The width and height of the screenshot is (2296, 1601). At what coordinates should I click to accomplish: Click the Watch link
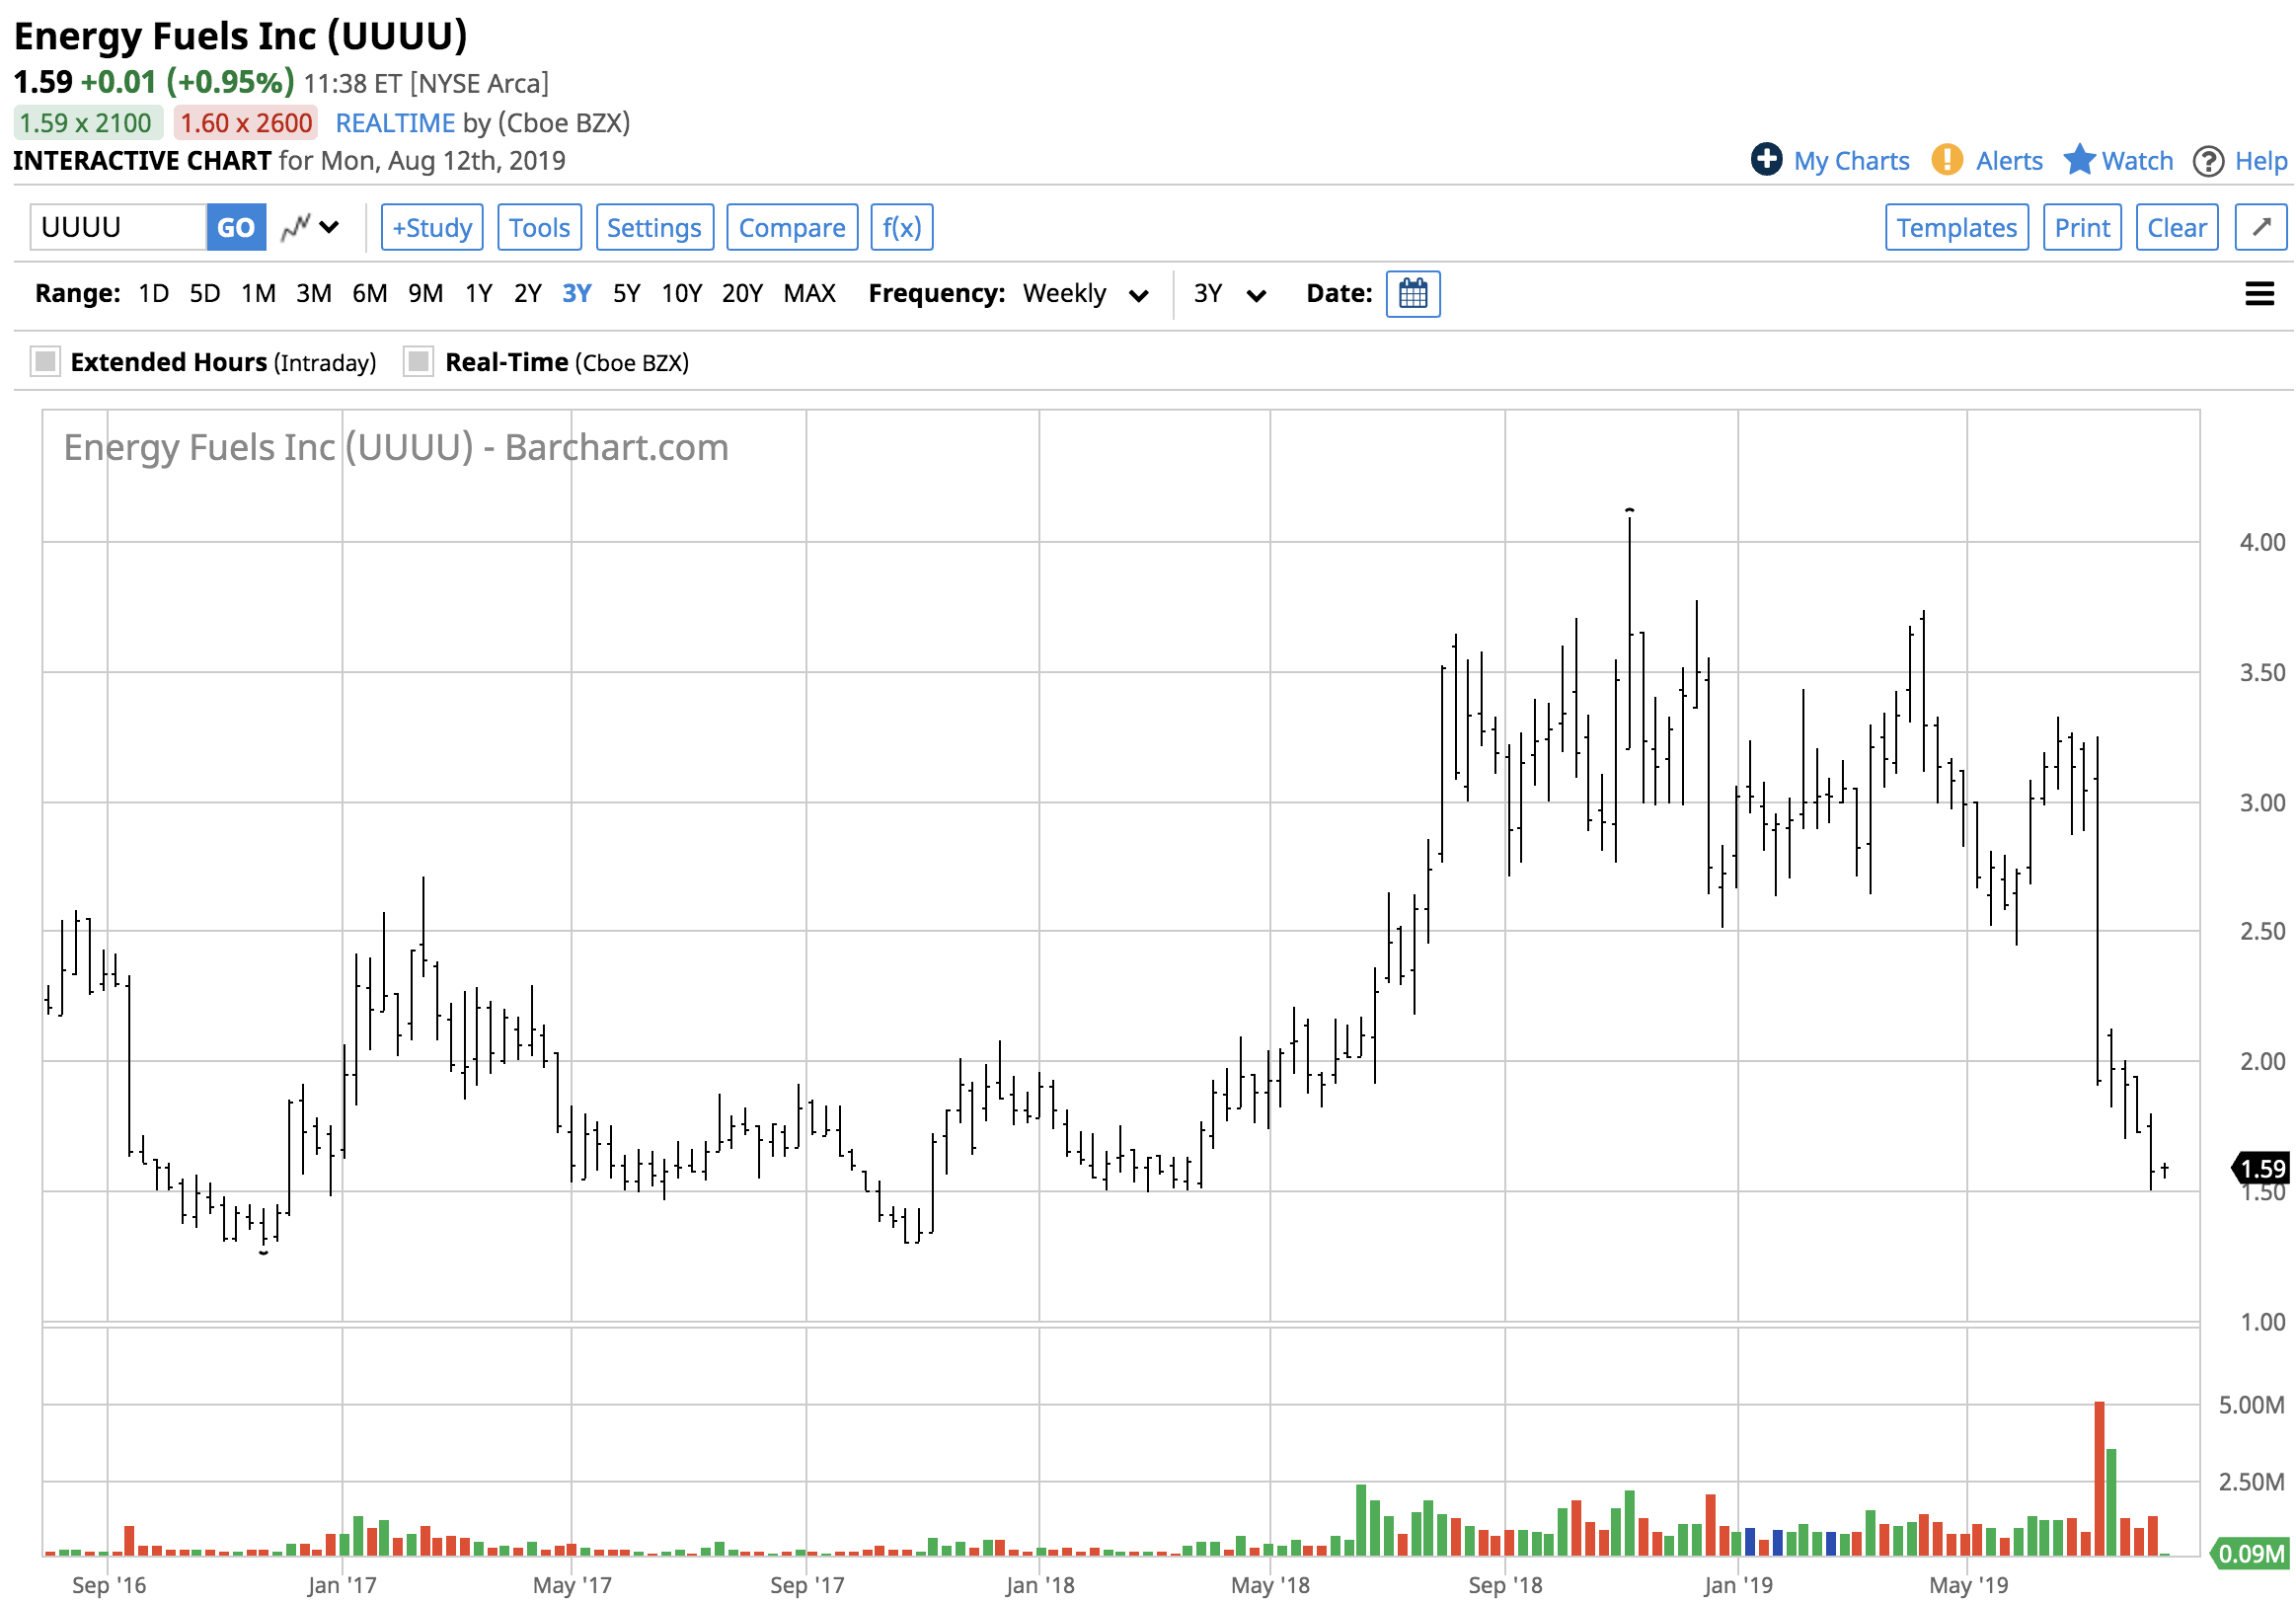click(2137, 161)
